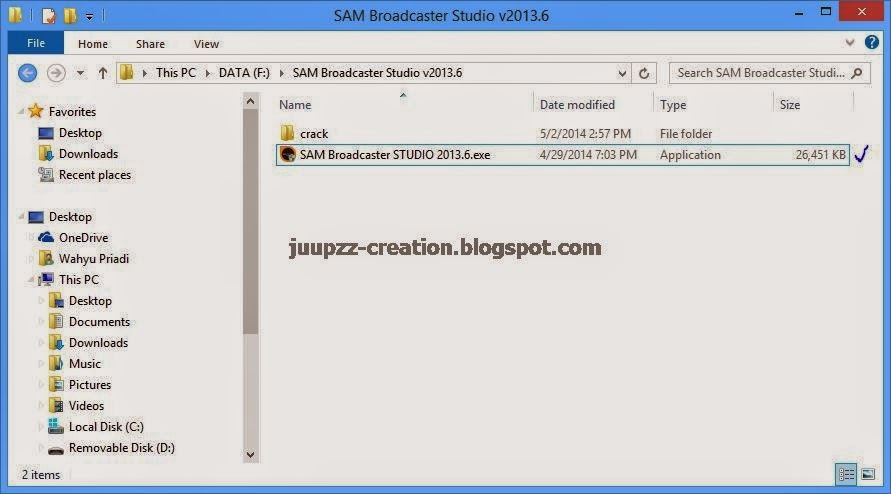
Task: Click This PC in address breadcrumb
Action: (176, 73)
